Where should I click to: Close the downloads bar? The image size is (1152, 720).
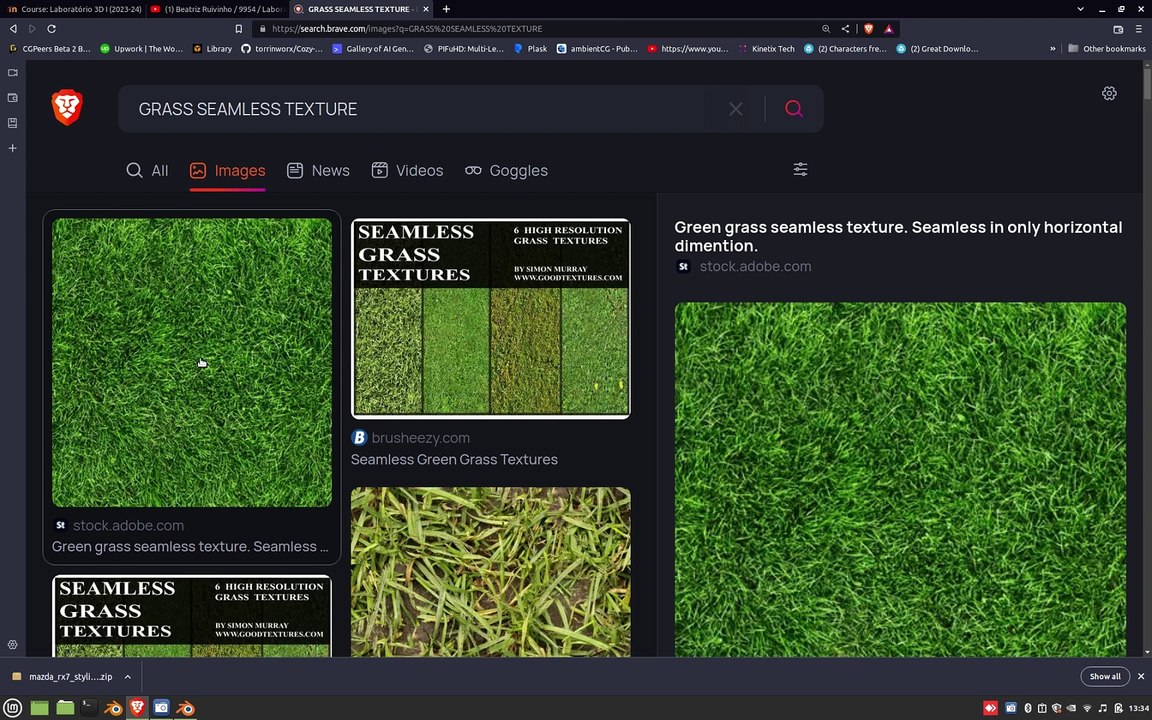tap(1140, 676)
